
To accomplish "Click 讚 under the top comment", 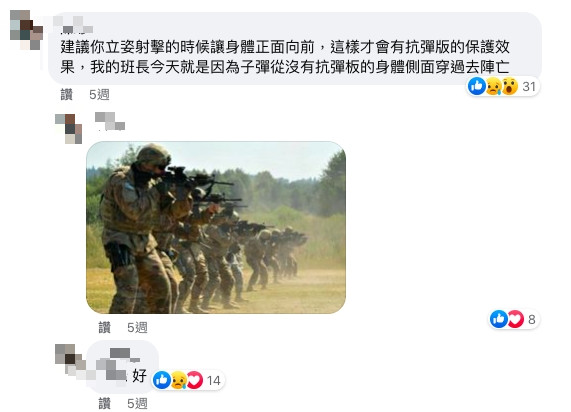I will (67, 95).
